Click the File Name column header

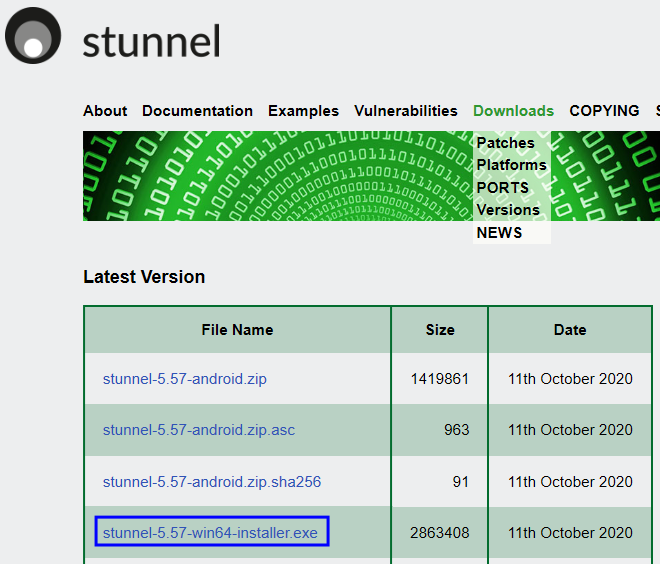click(237, 330)
